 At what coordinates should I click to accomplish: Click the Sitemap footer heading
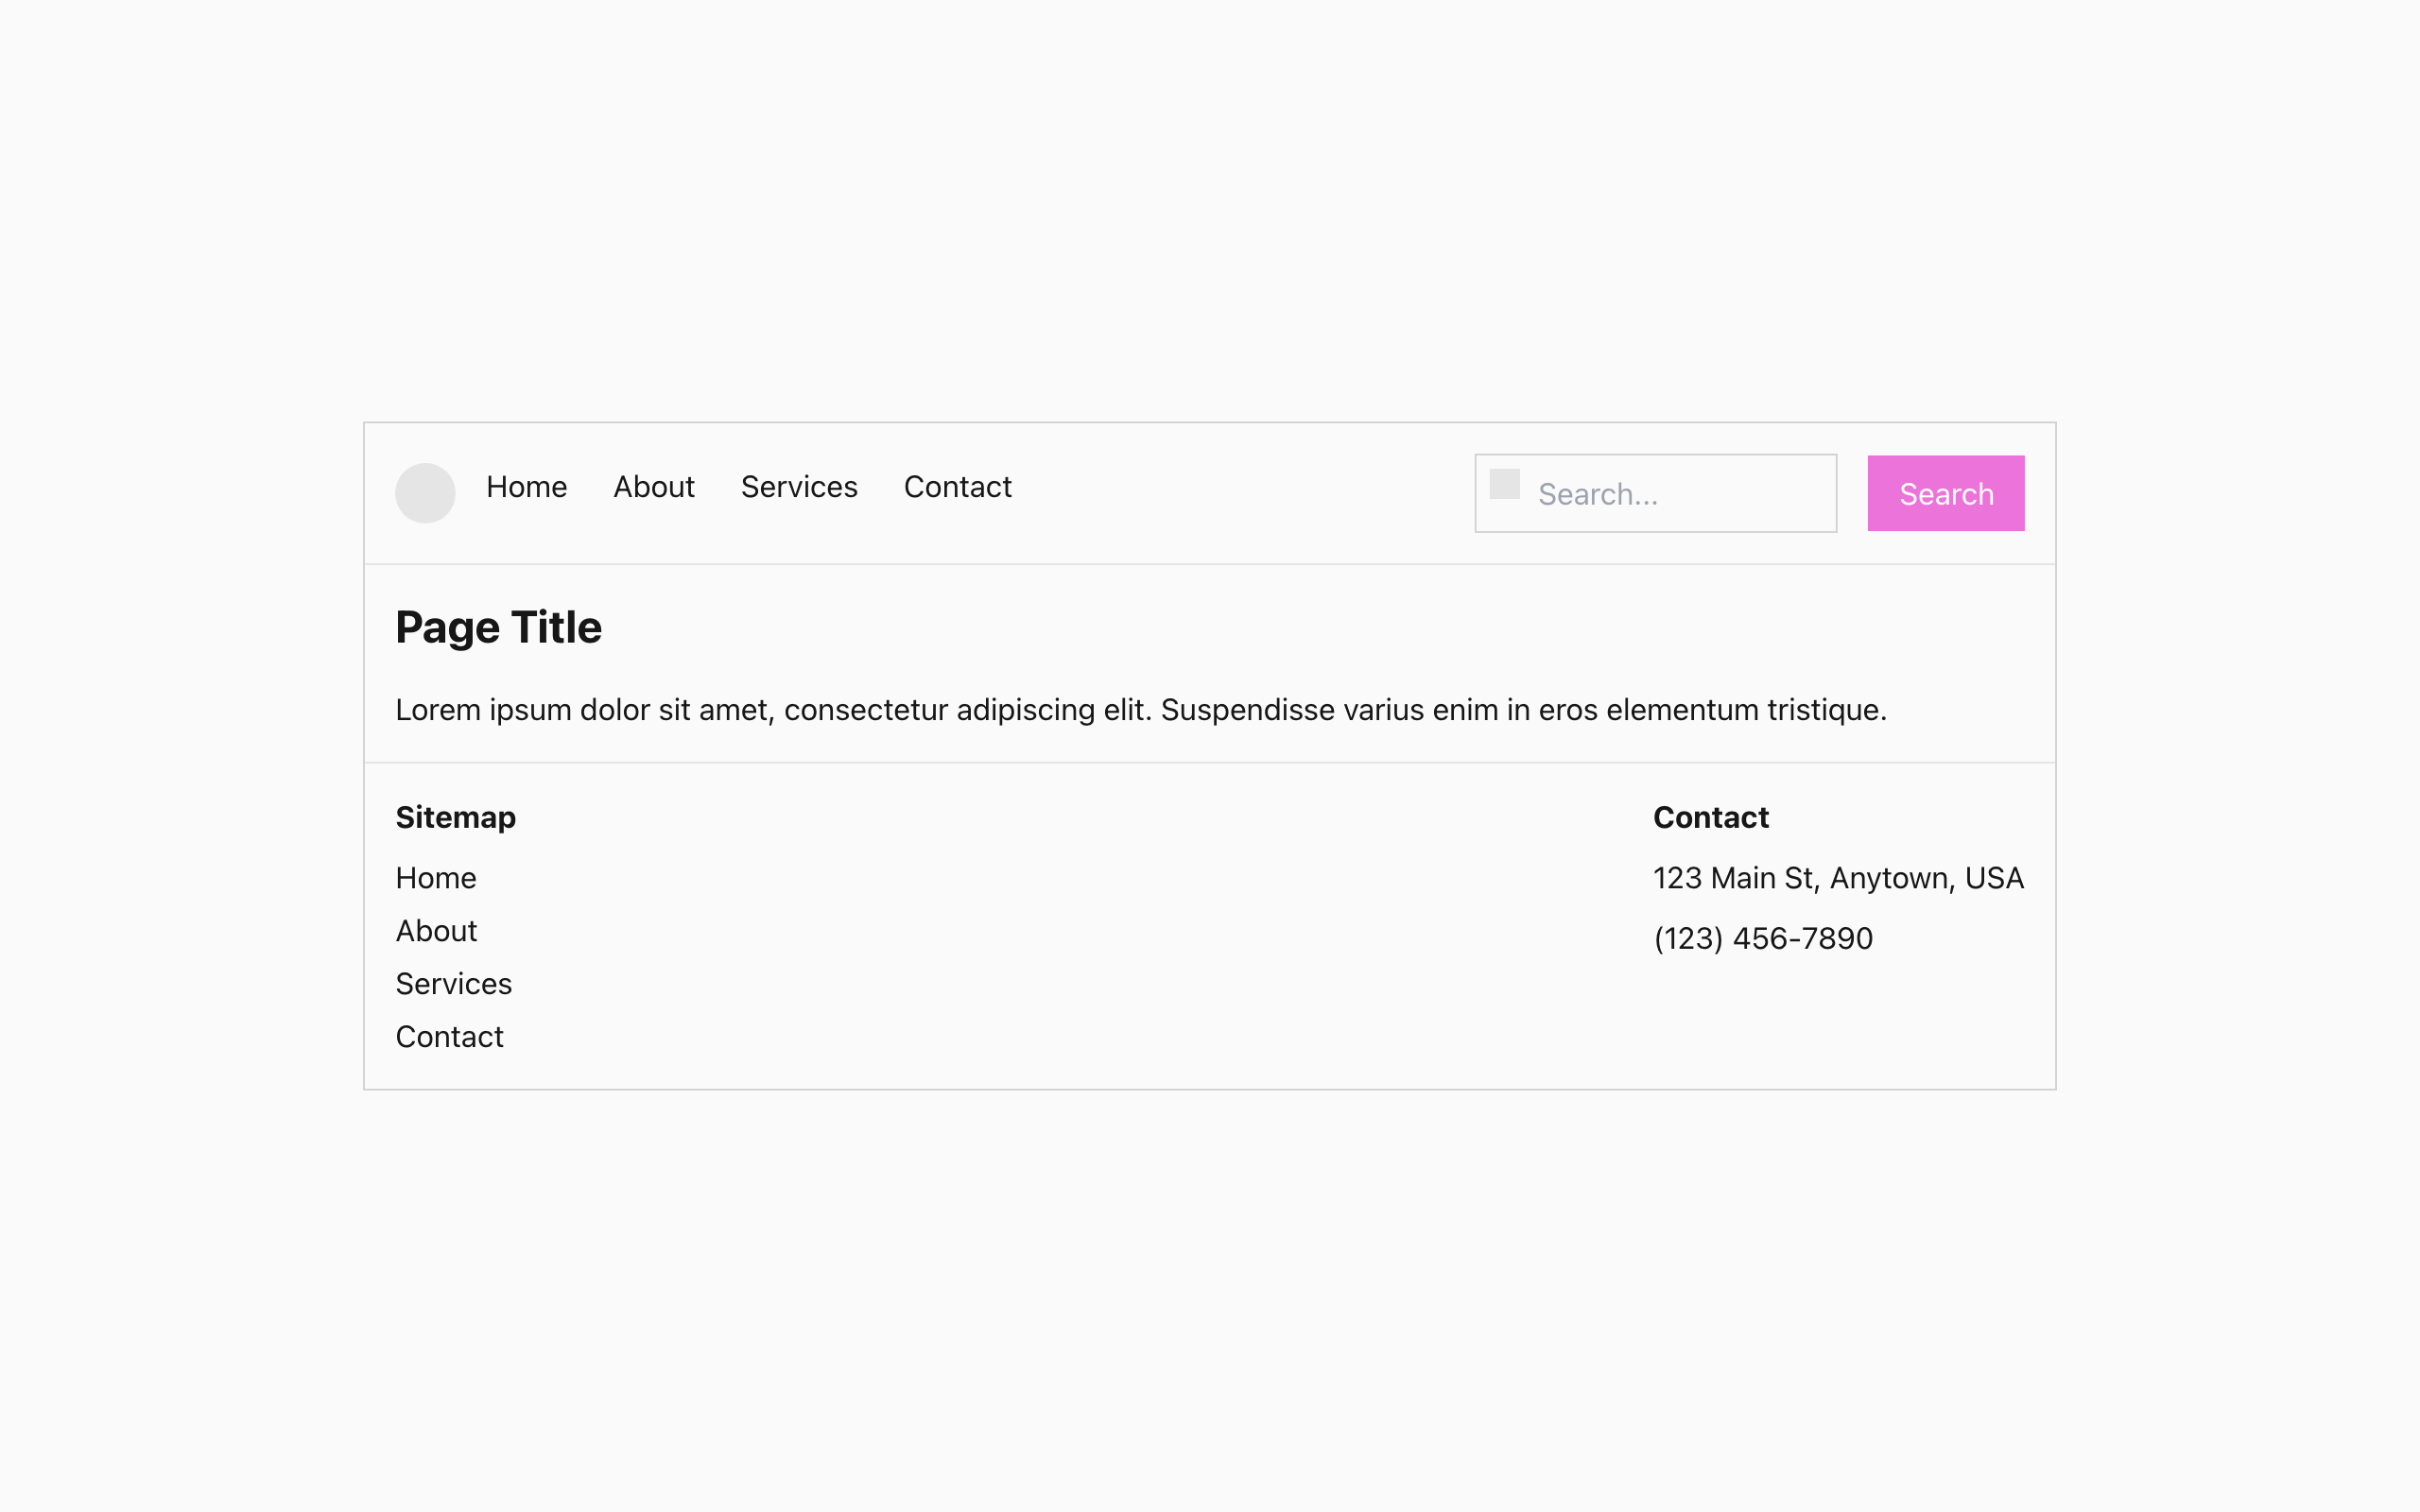click(x=455, y=818)
